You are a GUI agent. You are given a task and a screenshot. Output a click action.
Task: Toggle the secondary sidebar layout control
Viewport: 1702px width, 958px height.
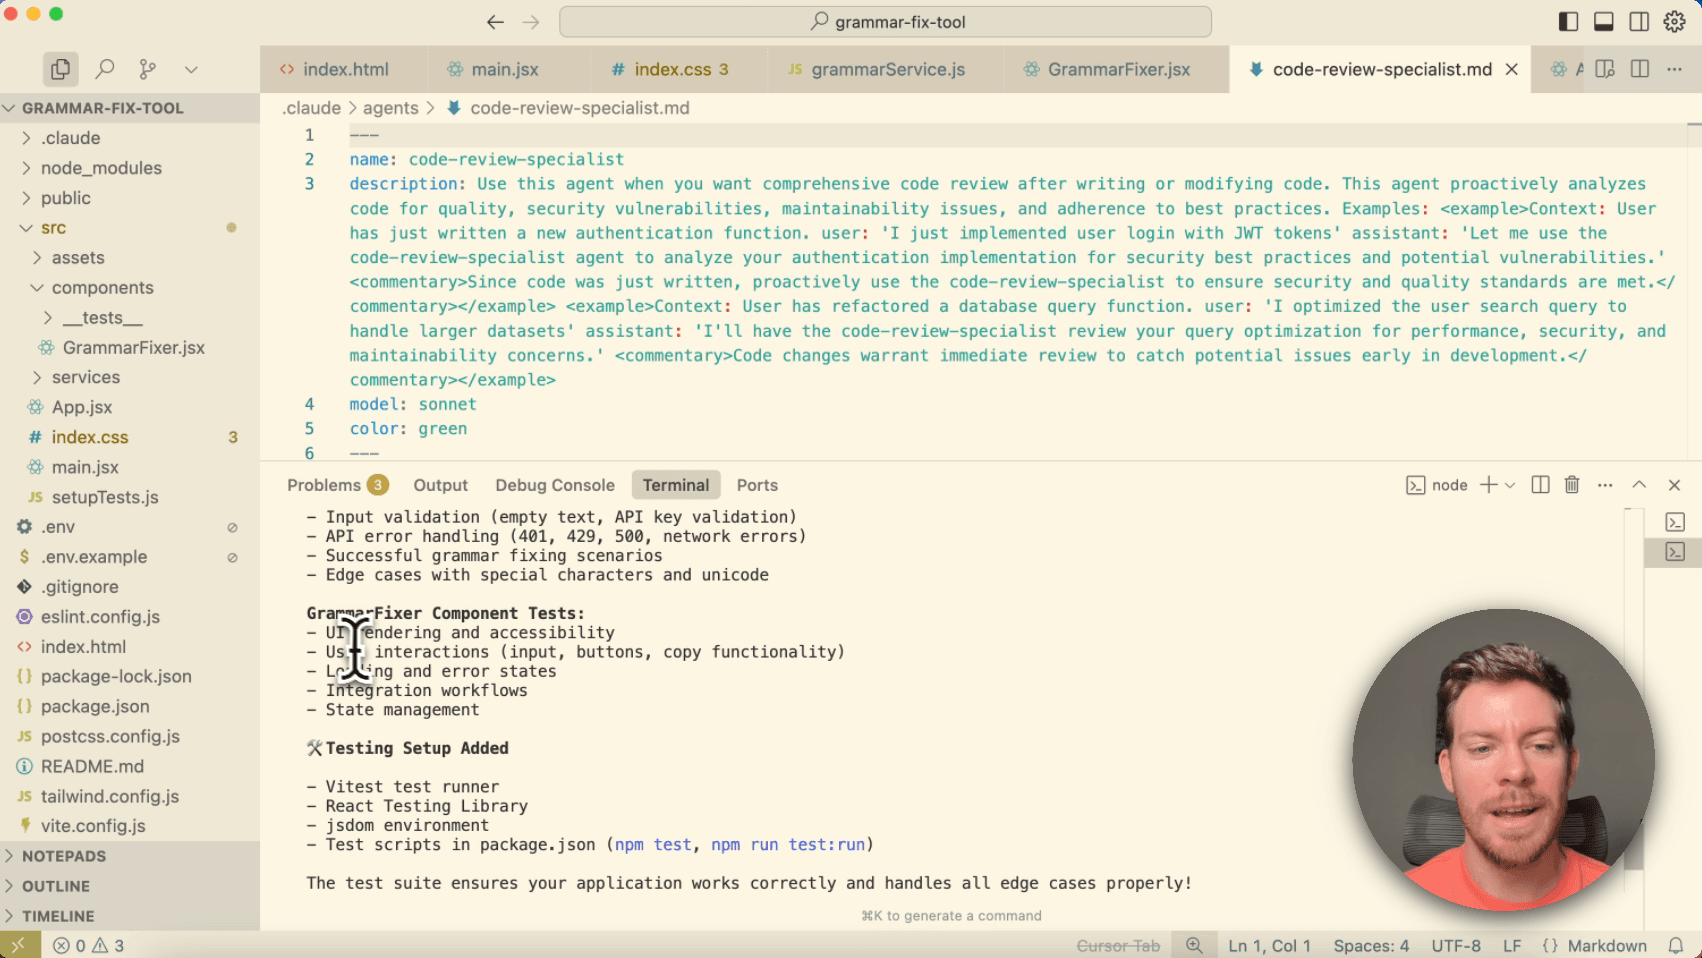[x=1637, y=20]
